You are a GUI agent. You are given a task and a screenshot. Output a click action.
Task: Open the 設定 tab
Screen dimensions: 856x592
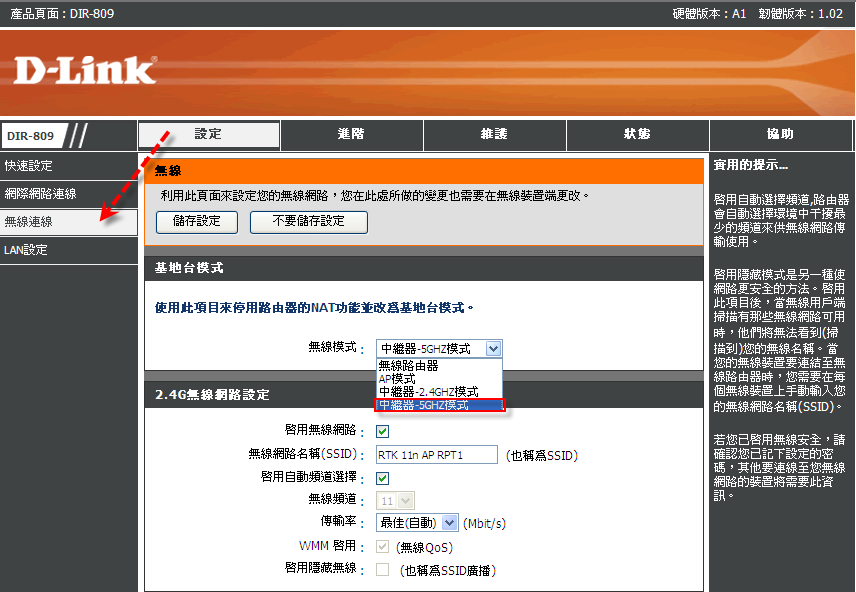(208, 134)
